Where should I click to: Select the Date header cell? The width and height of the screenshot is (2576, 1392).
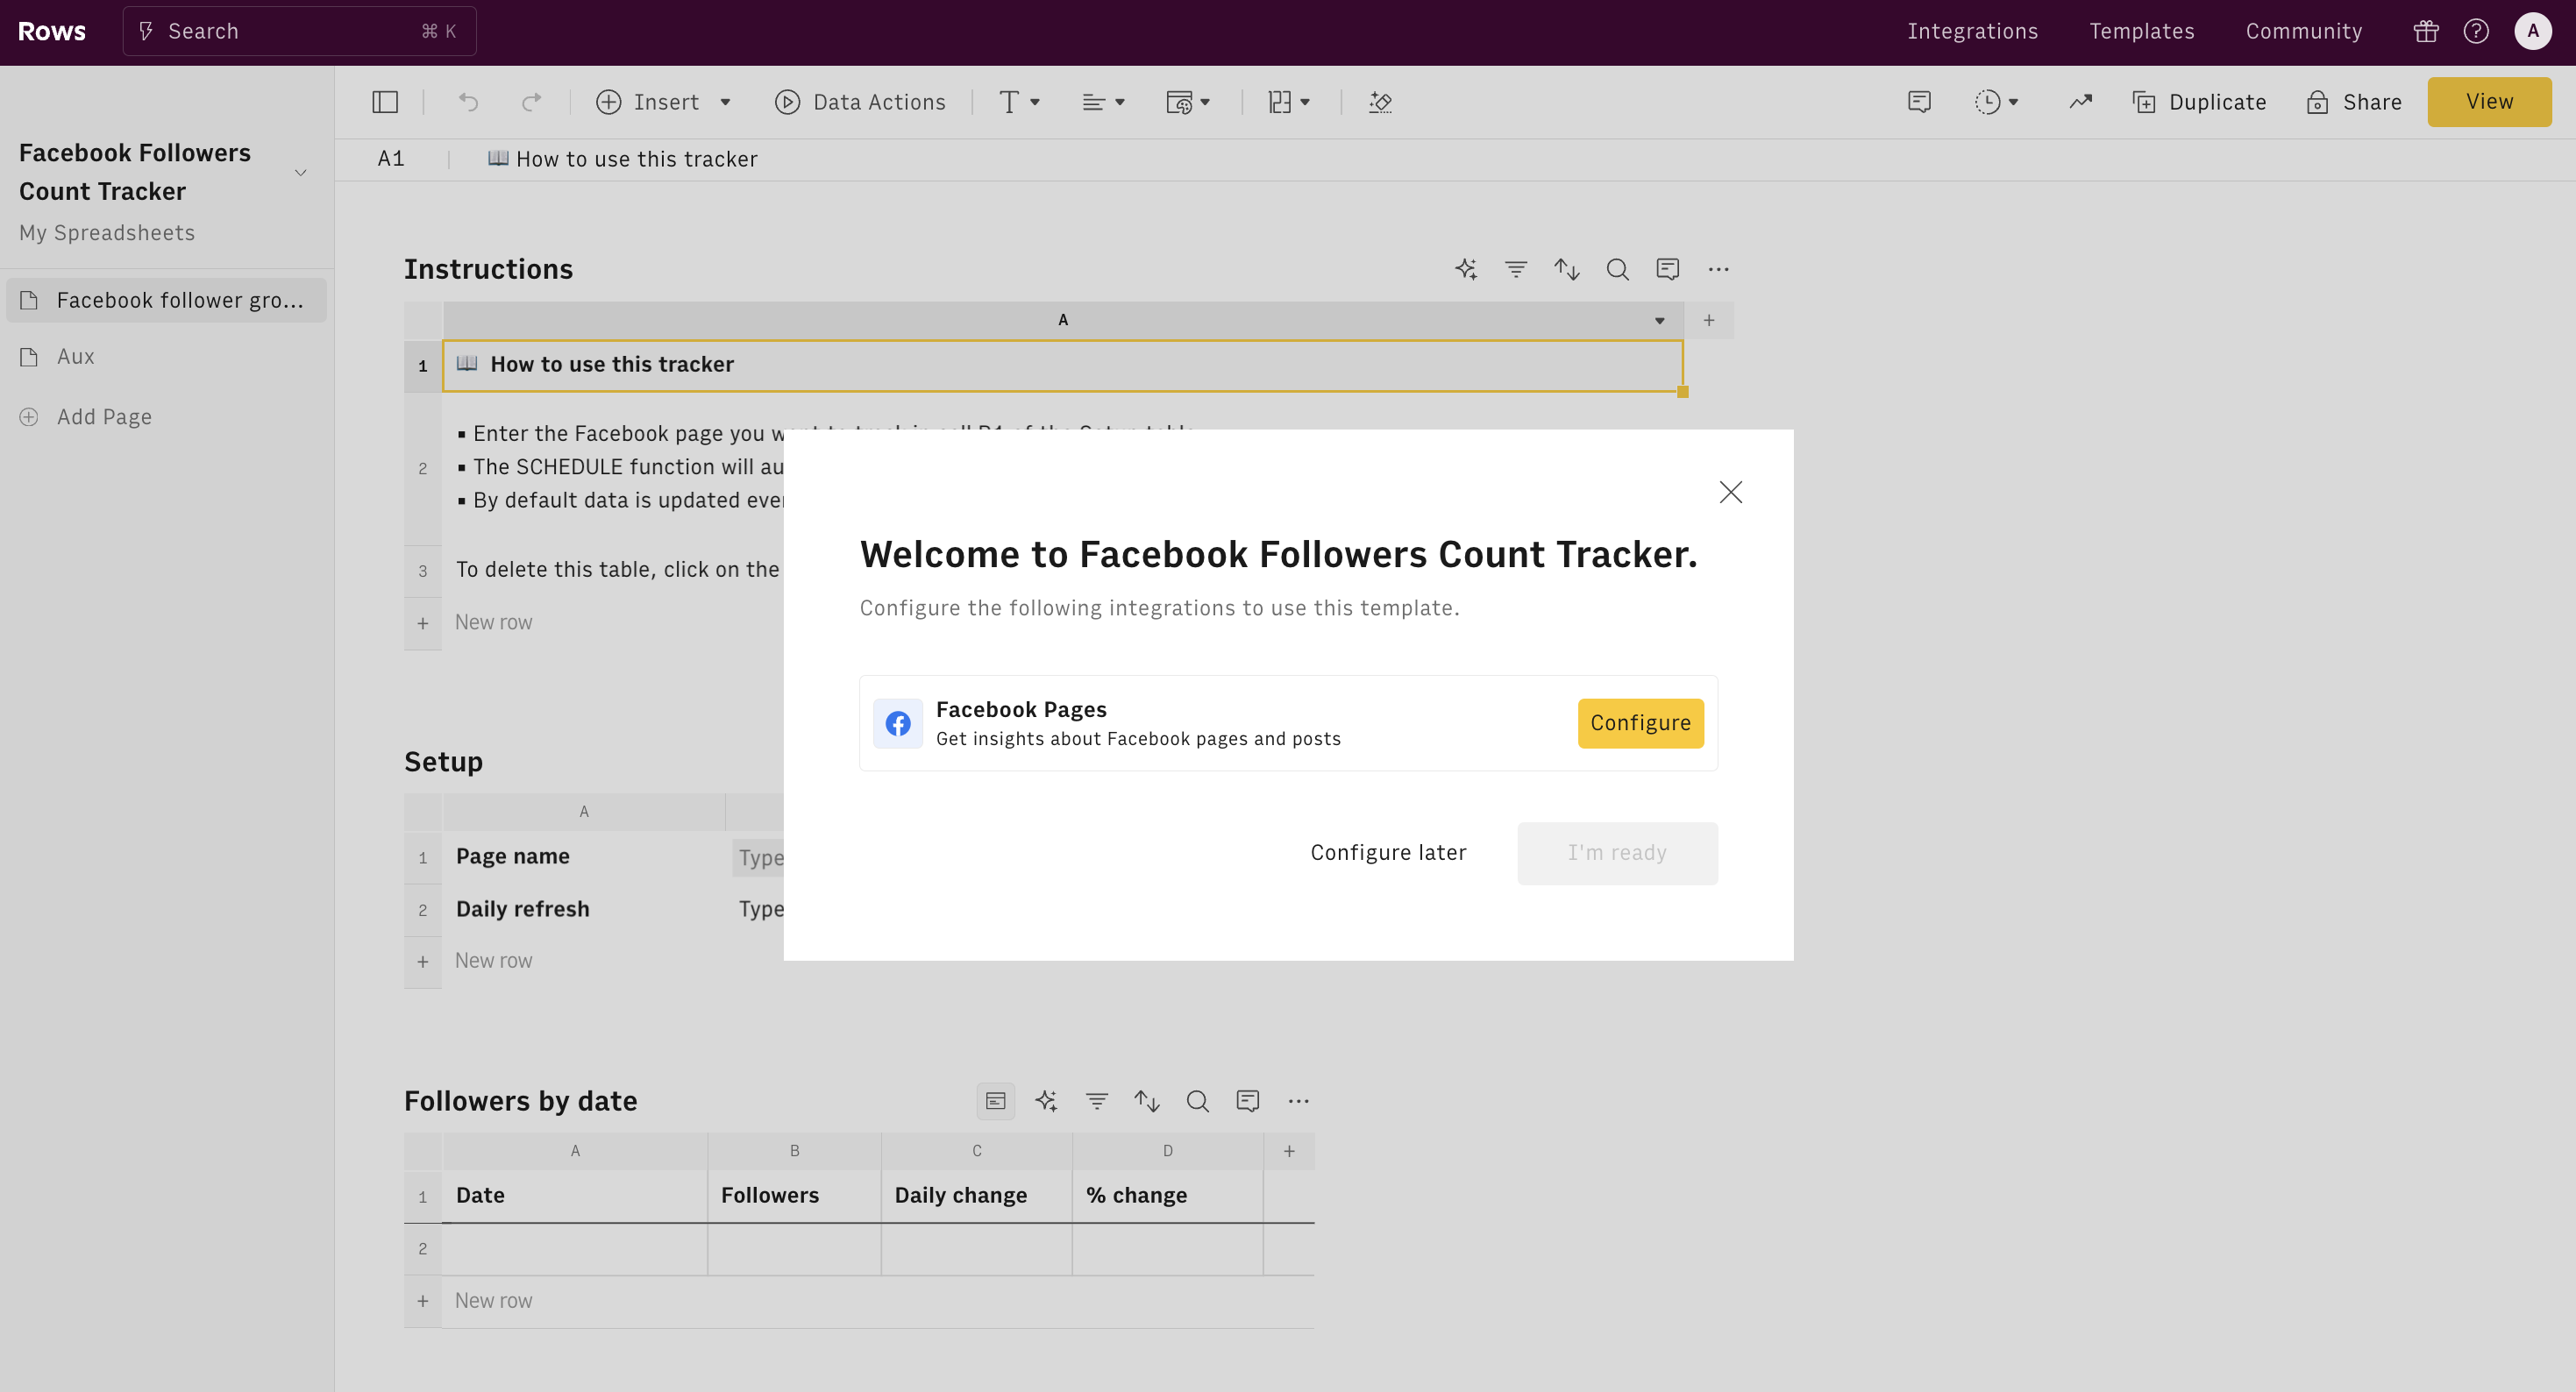[x=575, y=1196]
